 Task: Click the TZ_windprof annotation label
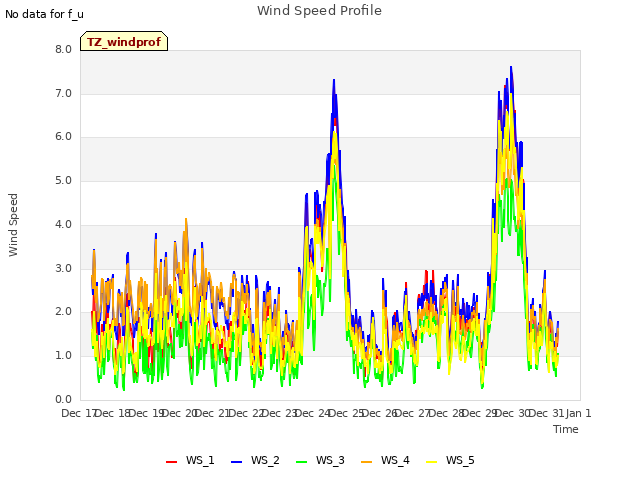pyautogui.click(x=124, y=41)
